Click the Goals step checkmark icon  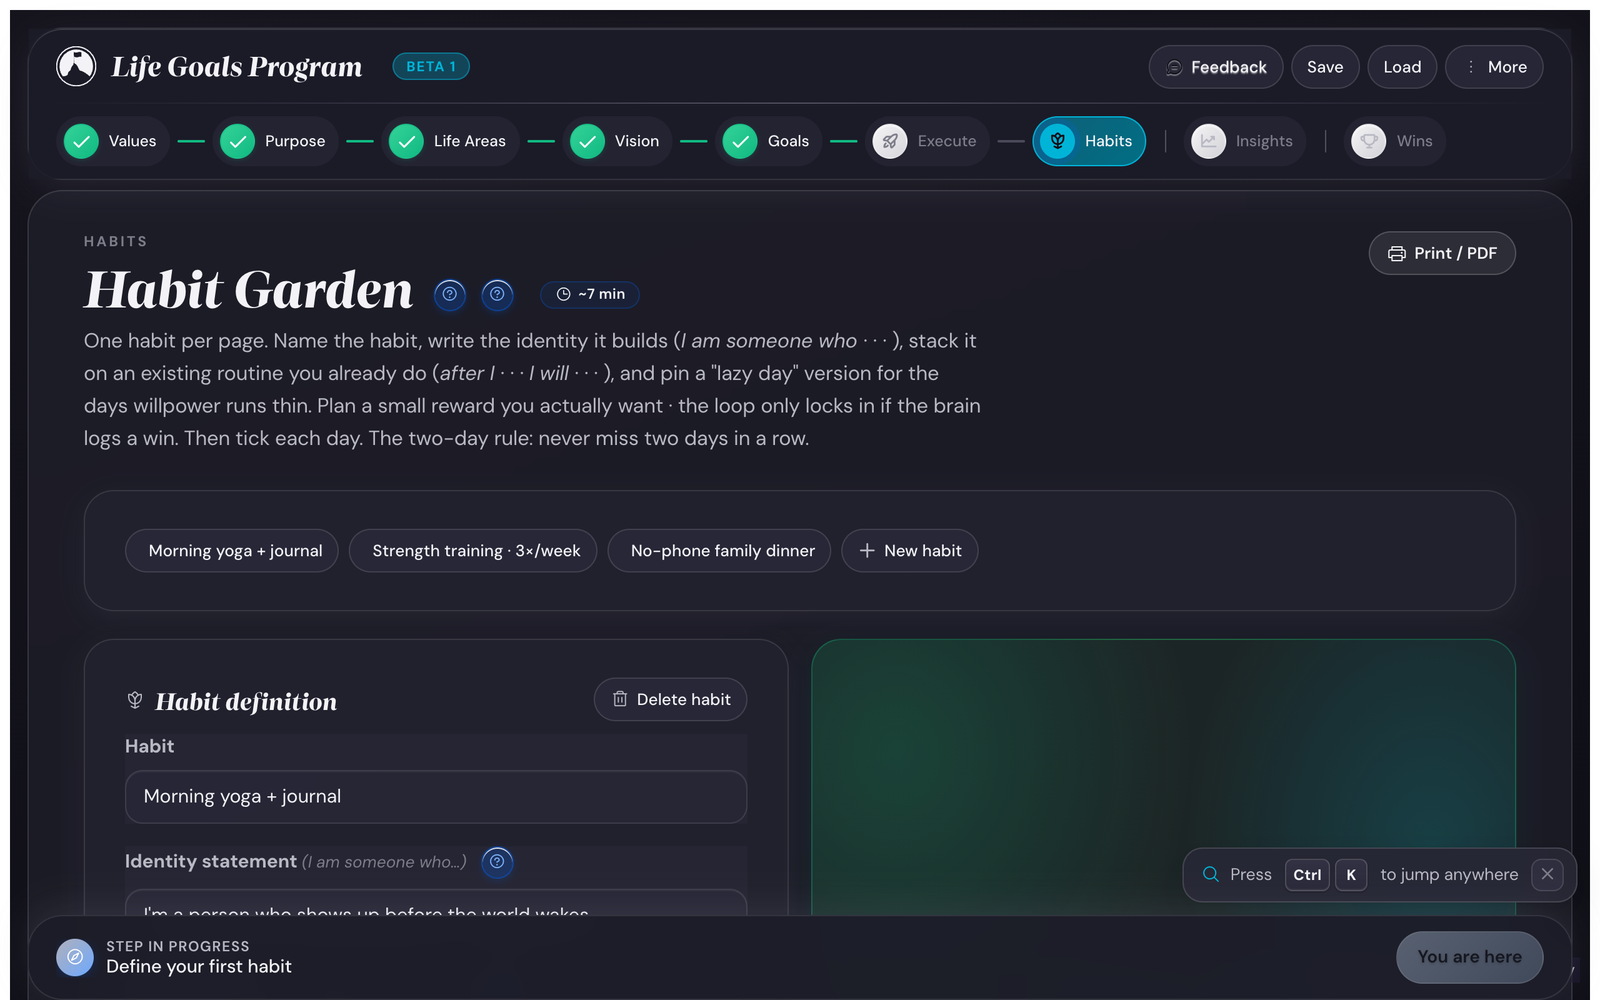740,141
